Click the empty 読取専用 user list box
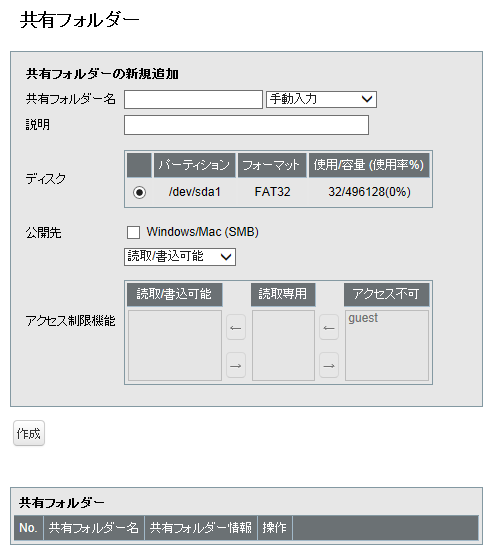The width and height of the screenshot is (493, 555). 283,345
